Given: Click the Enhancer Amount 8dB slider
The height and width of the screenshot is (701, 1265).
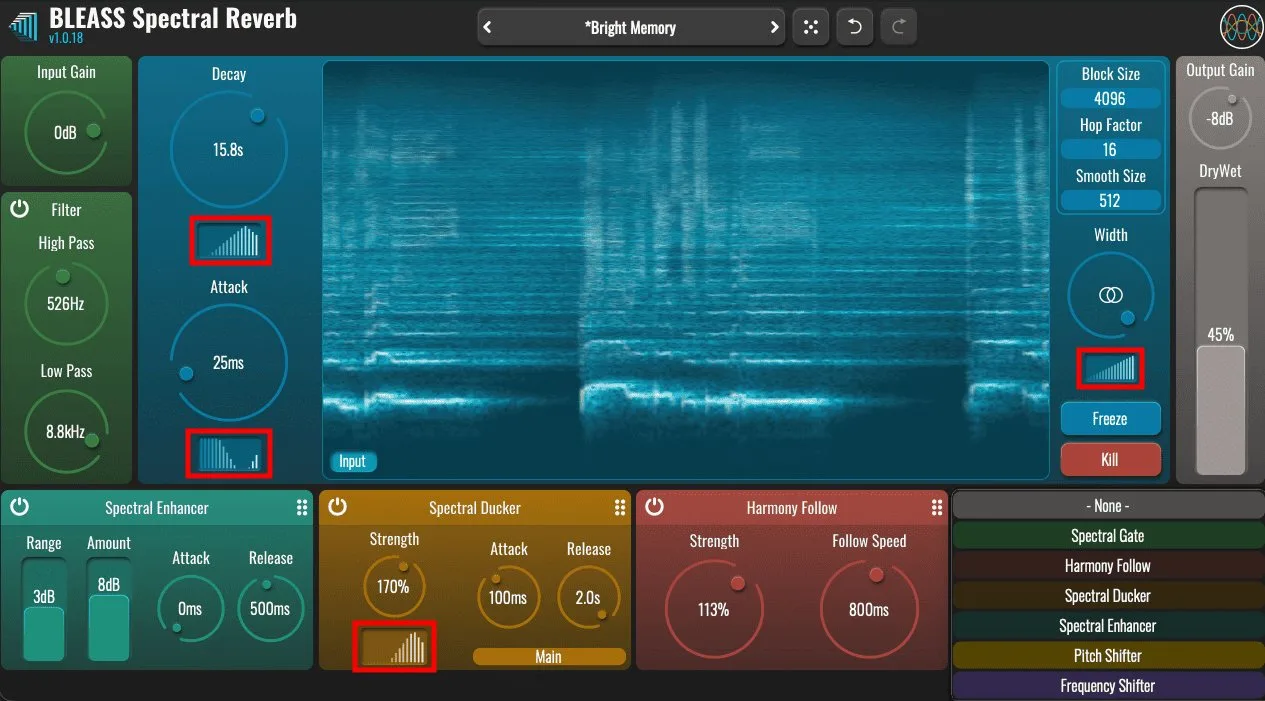Looking at the screenshot, I should point(108,609).
